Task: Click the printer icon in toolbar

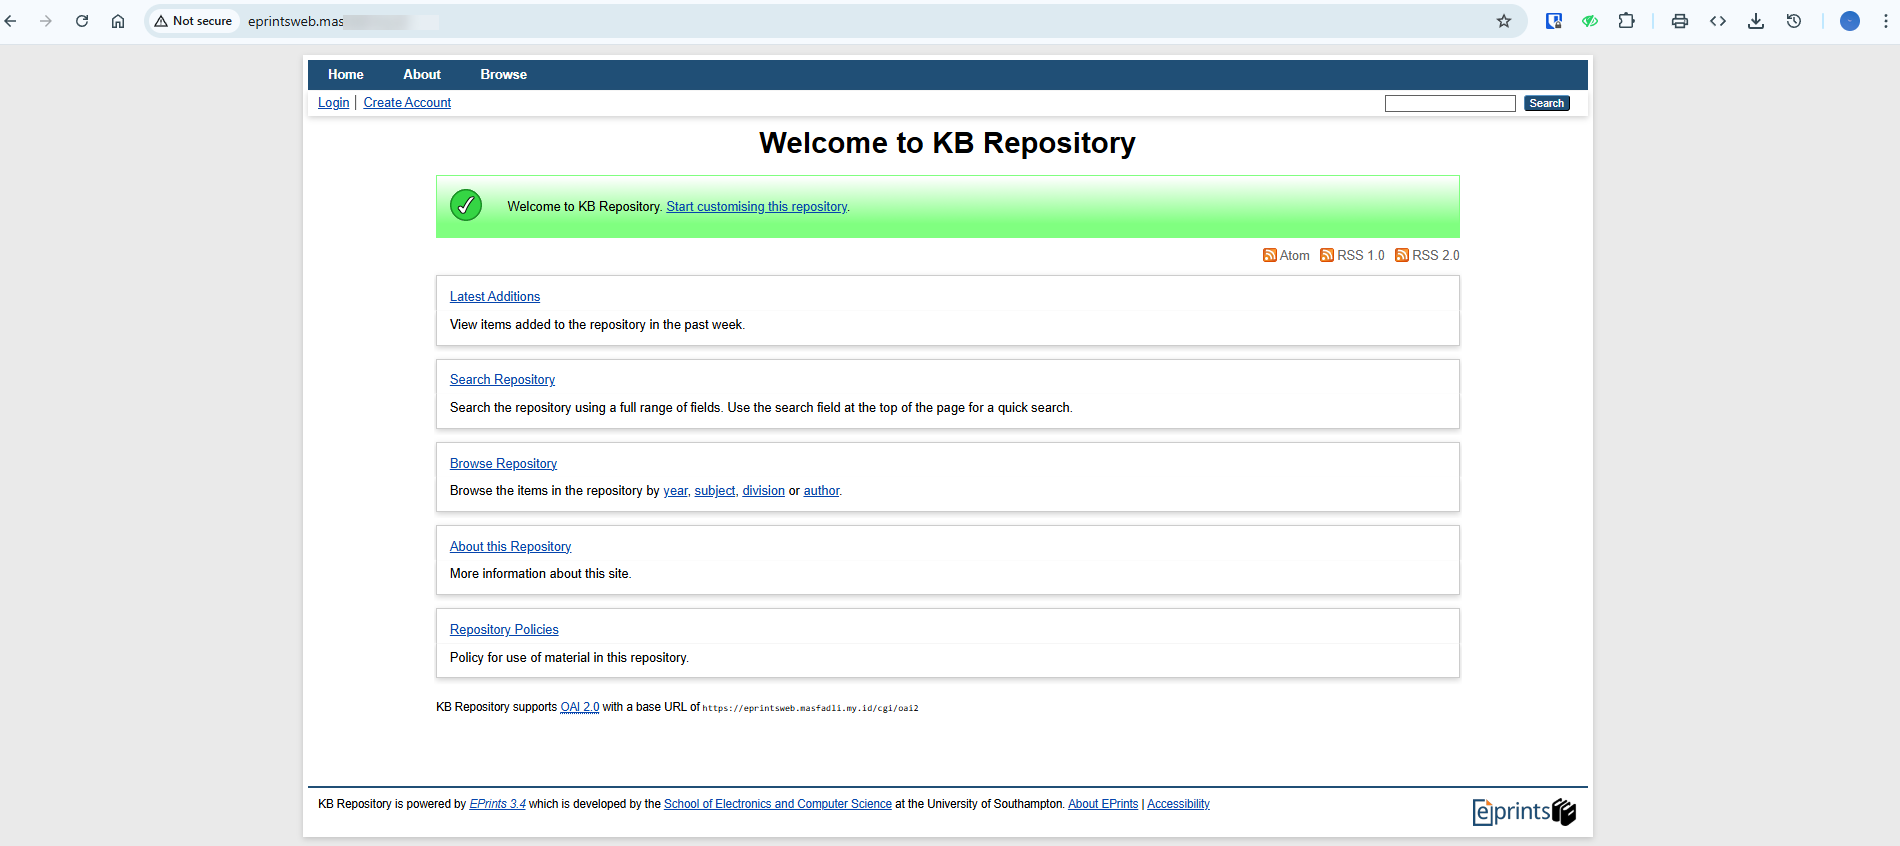Action: click(1680, 21)
